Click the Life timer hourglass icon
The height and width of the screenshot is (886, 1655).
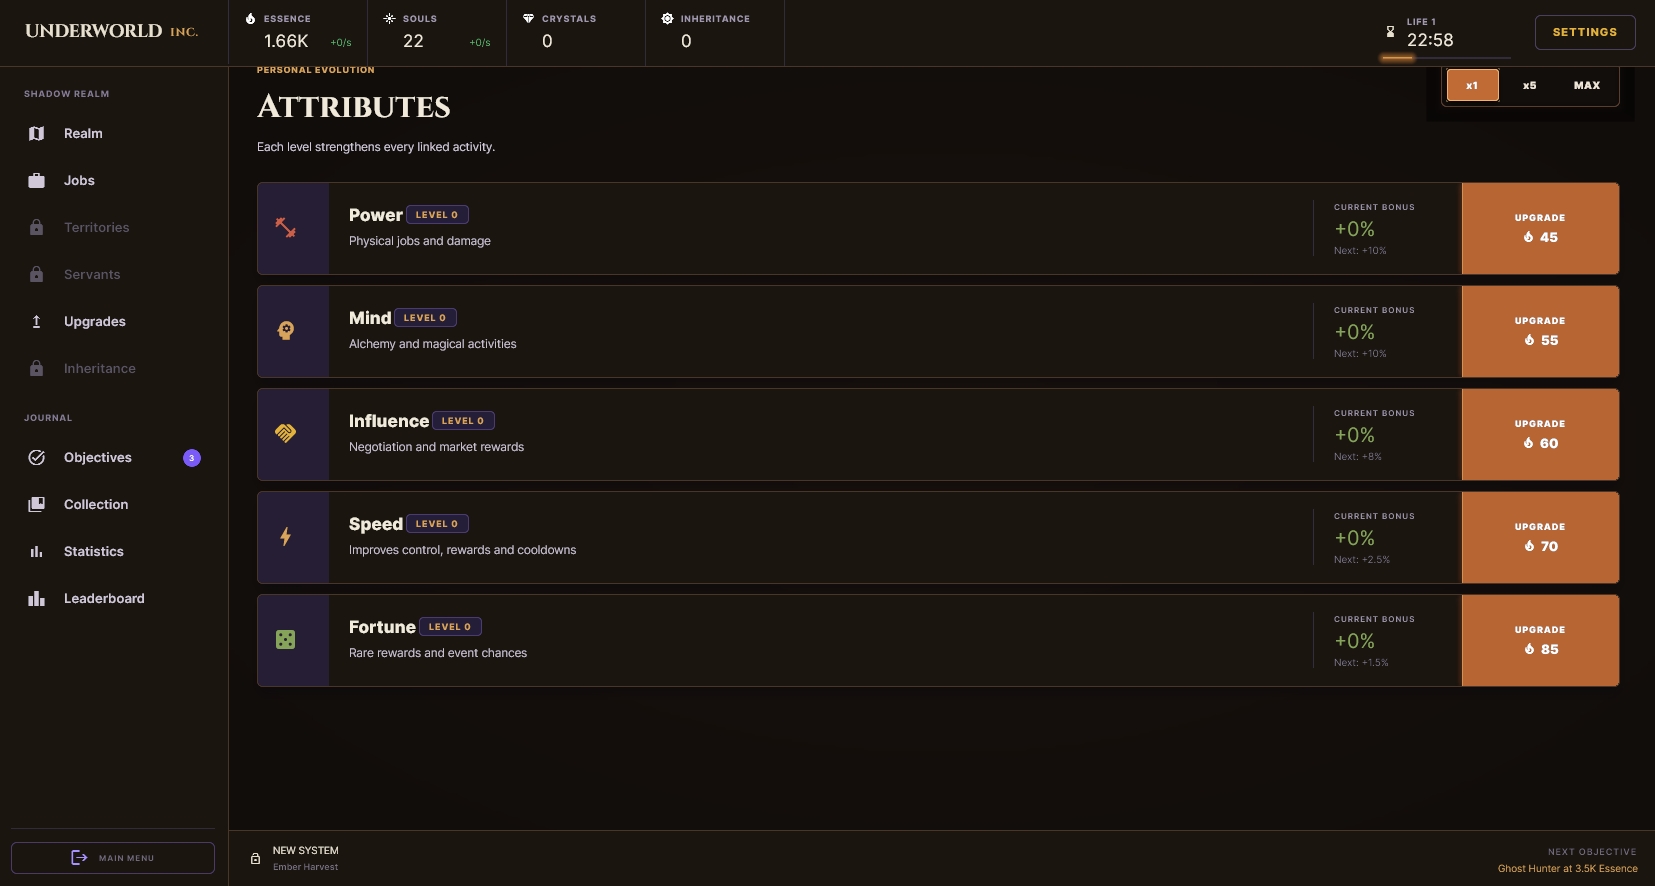(1390, 32)
